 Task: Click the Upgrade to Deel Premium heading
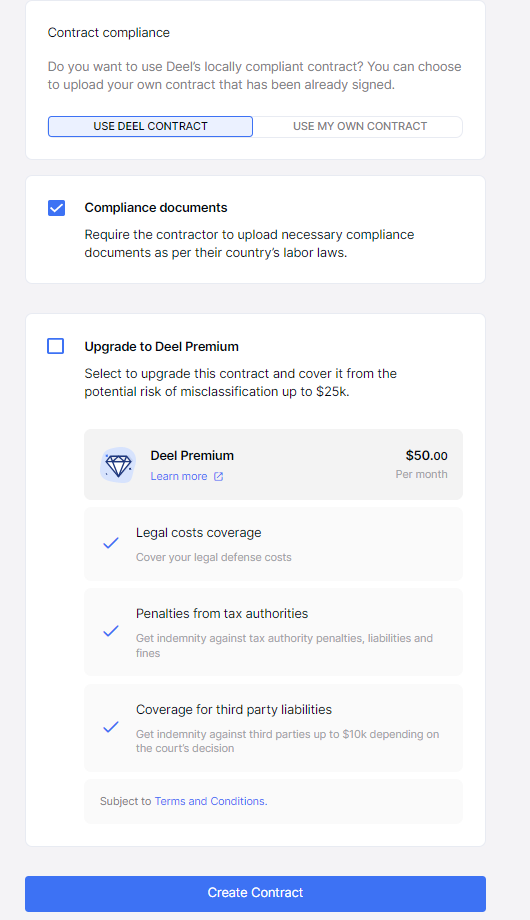pyautogui.click(x=161, y=347)
